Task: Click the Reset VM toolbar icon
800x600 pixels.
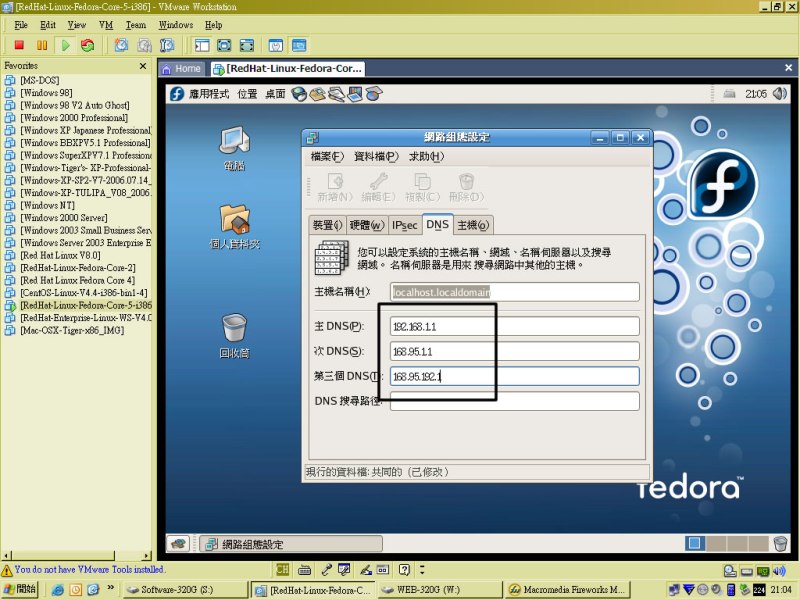Action: point(88,45)
